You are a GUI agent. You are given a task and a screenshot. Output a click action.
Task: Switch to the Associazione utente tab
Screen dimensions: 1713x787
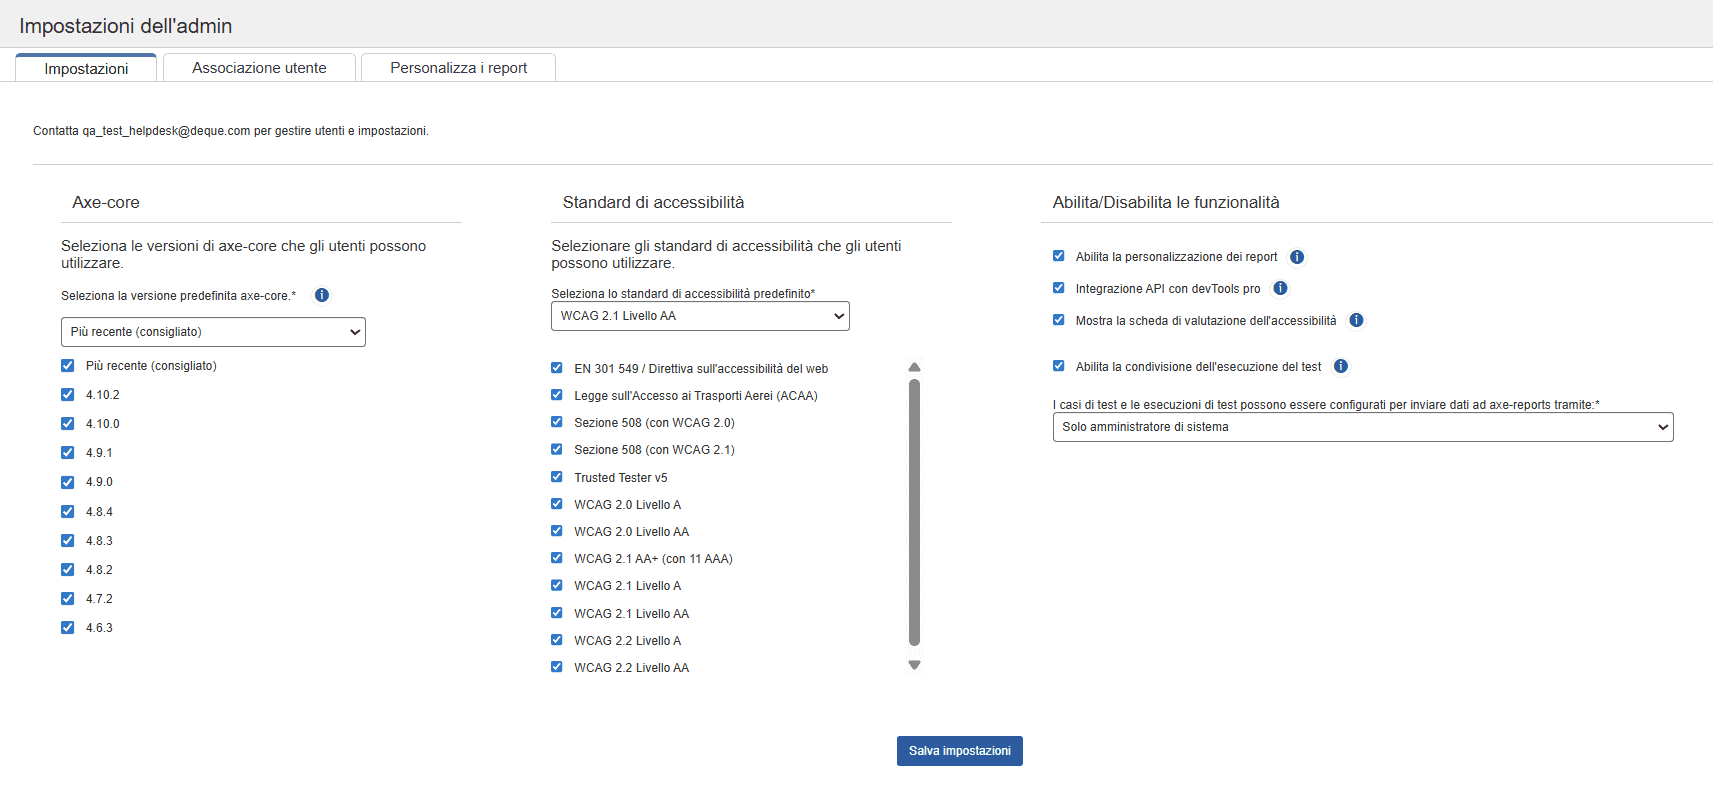(x=259, y=68)
